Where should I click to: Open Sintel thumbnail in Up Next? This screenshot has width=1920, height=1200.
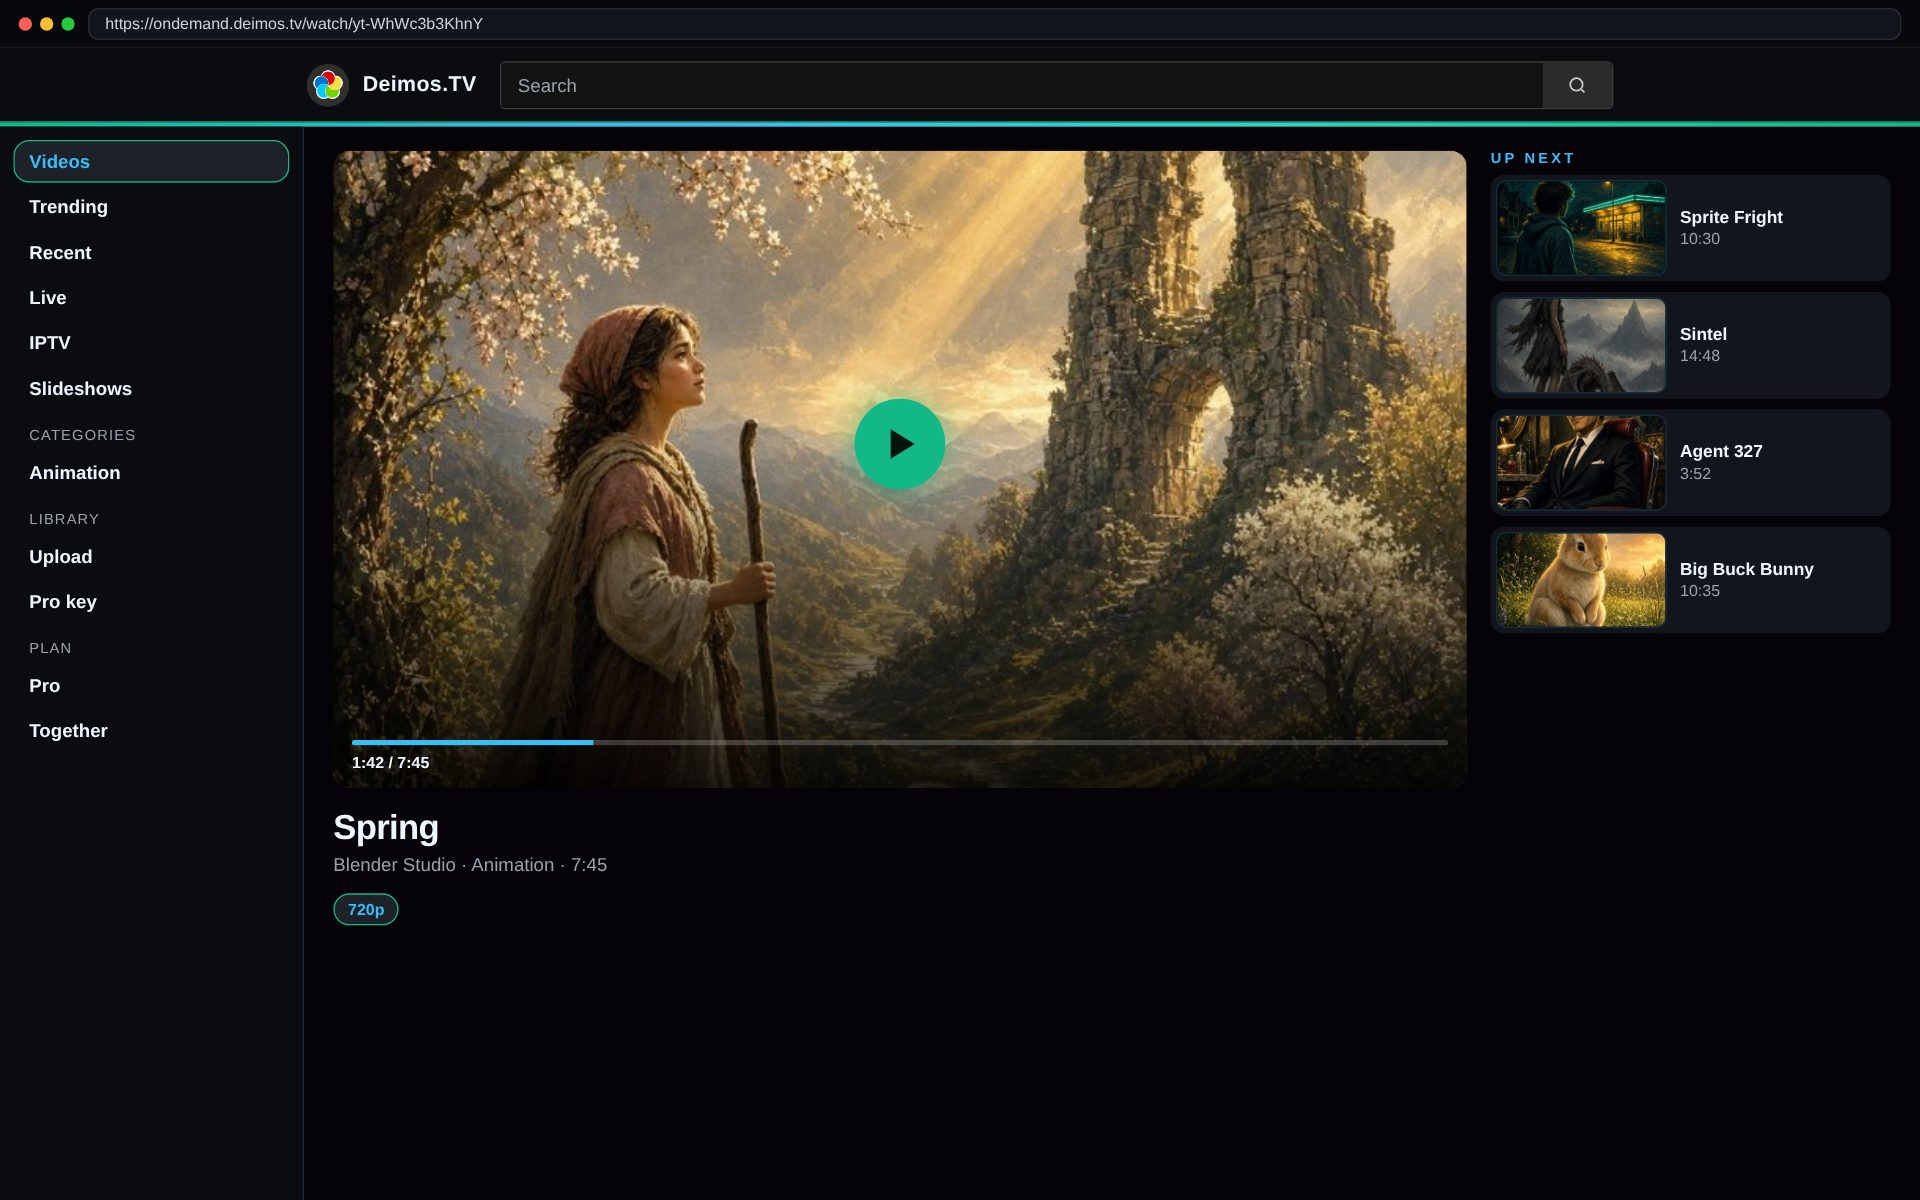pos(1581,345)
